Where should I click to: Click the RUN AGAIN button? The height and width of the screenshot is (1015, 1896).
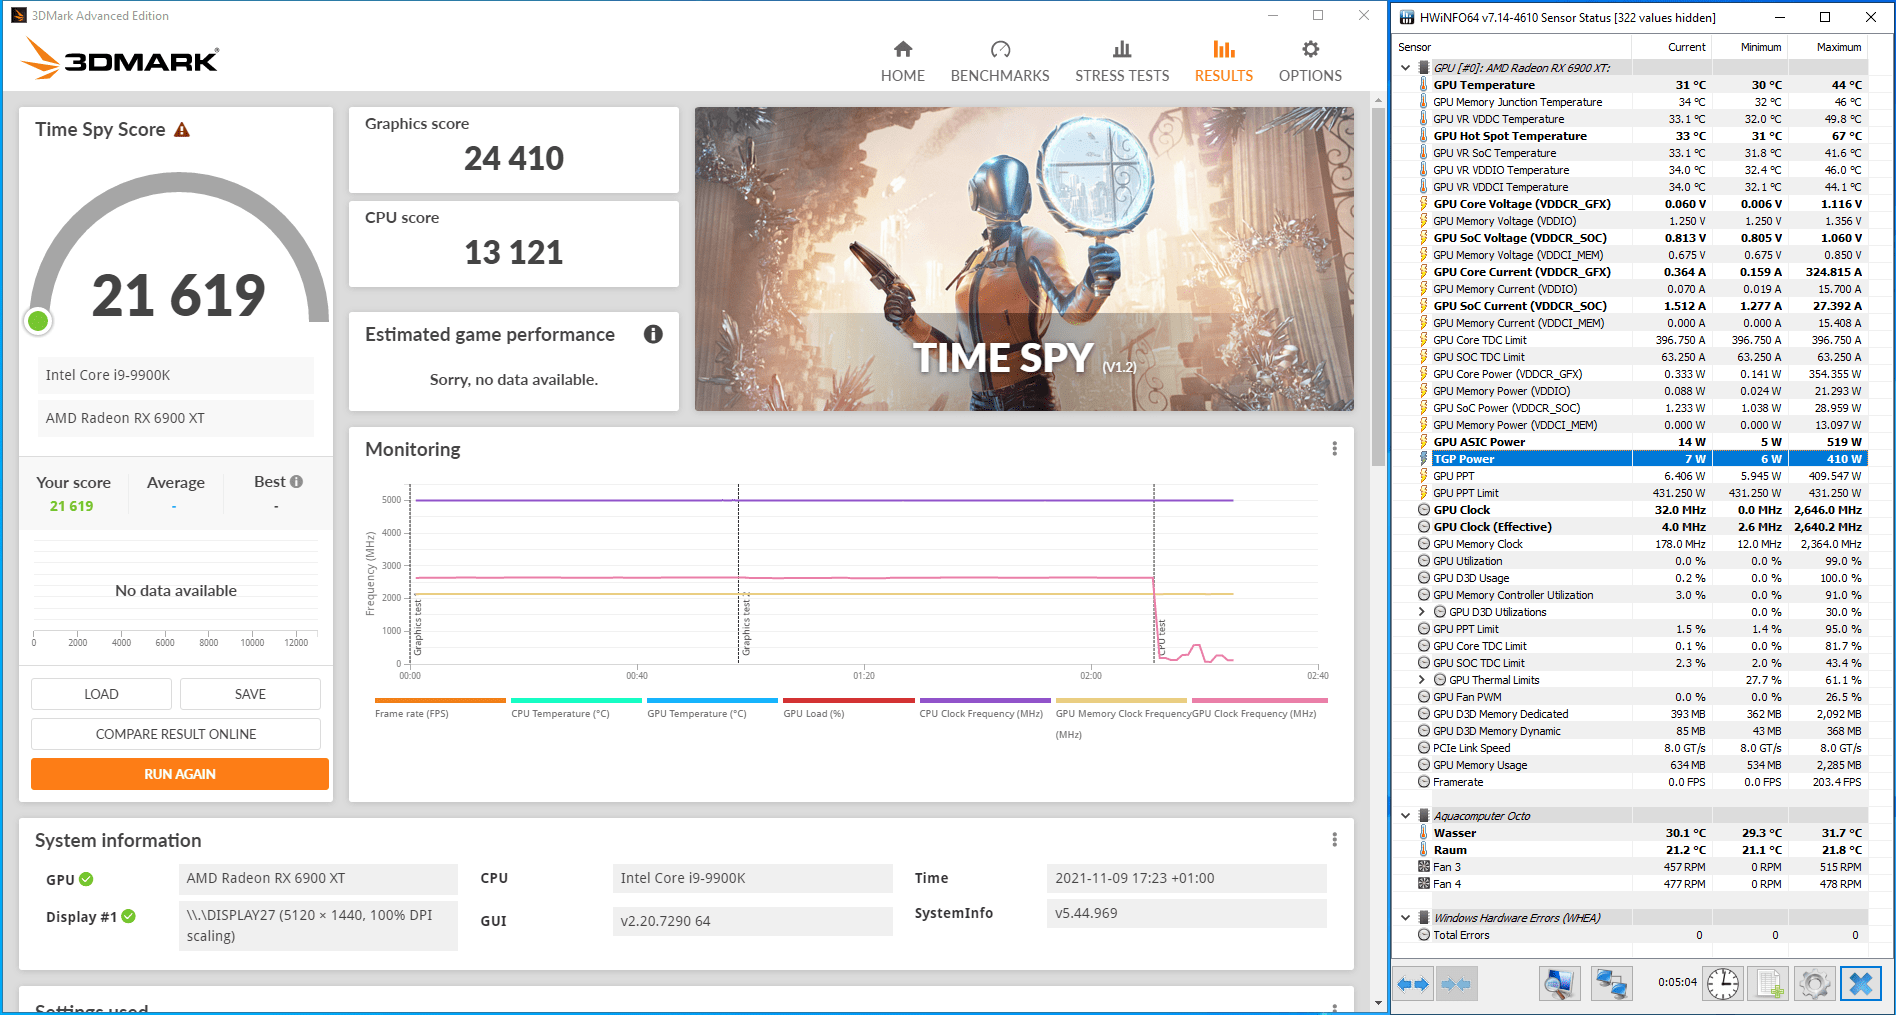pos(180,774)
